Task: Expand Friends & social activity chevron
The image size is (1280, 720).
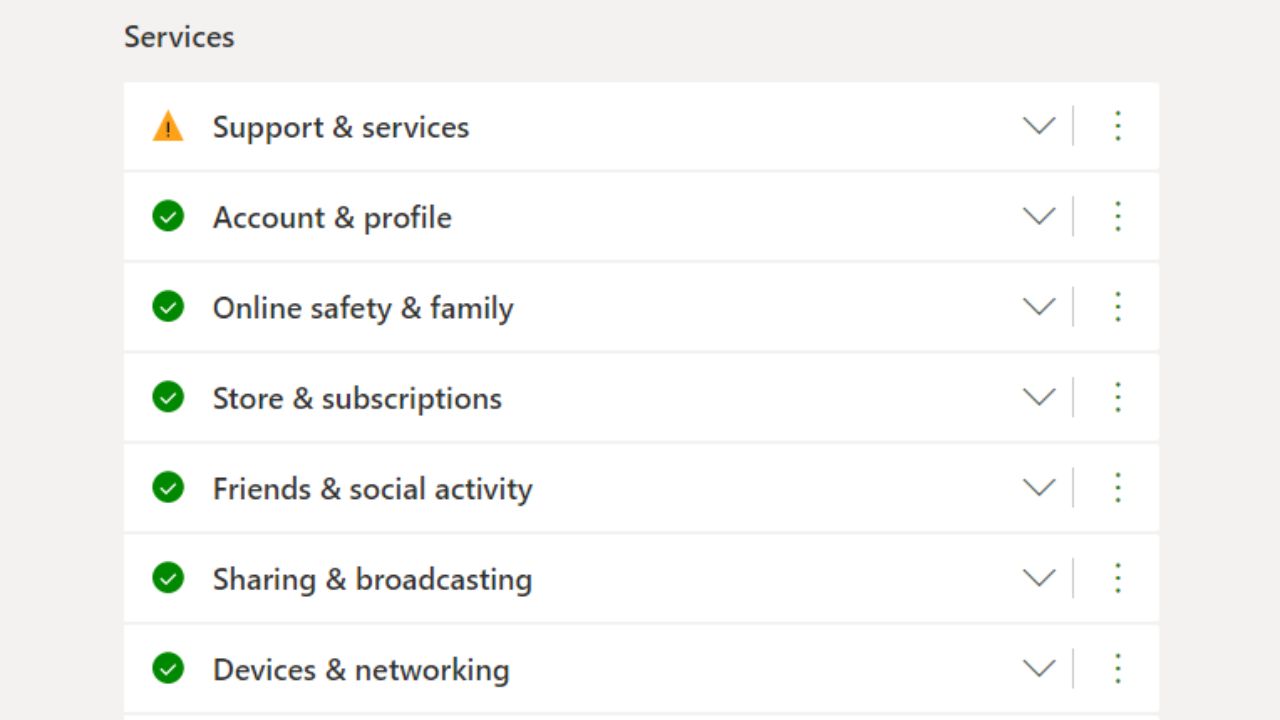Action: [x=1039, y=488]
